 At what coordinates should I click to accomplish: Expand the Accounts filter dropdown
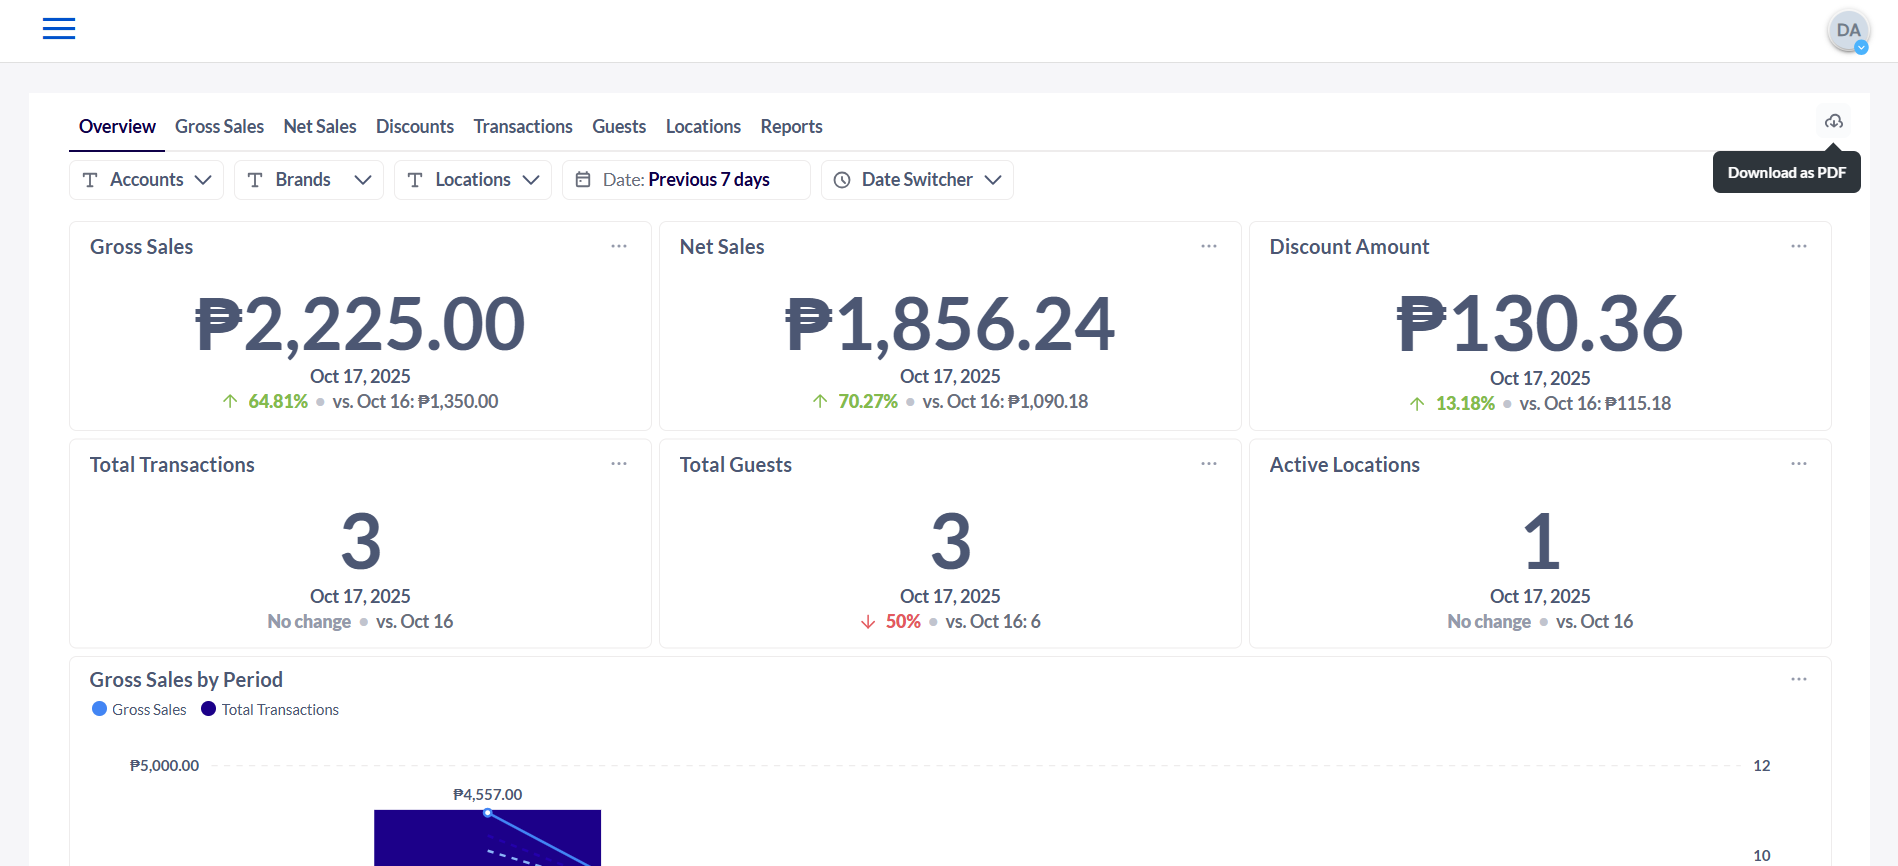146,180
